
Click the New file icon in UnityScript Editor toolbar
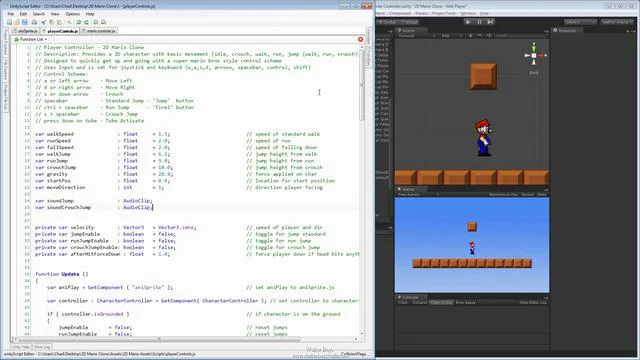pyautogui.click(x=9, y=22)
